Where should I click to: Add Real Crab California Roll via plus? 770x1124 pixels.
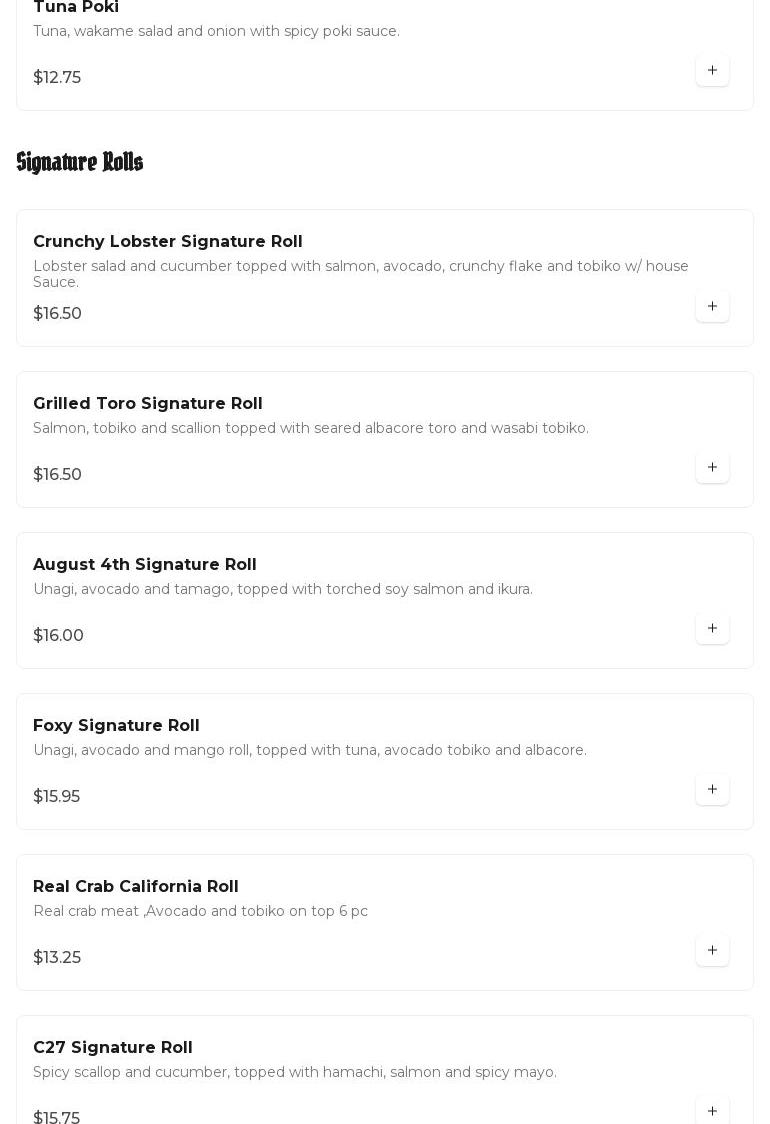pos(712,950)
